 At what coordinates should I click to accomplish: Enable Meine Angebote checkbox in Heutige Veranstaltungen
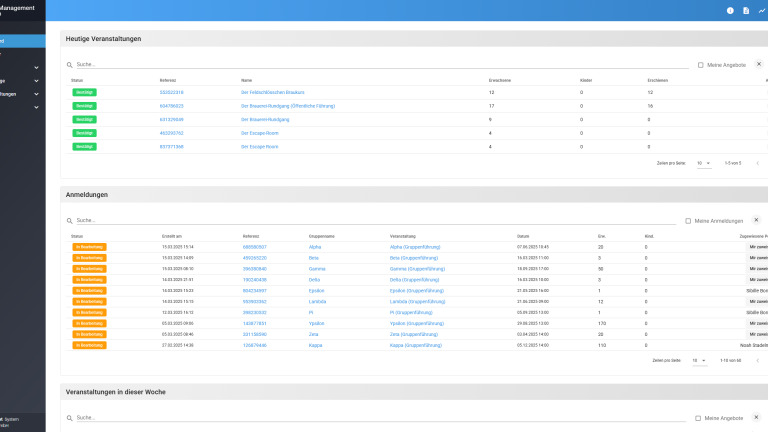(701, 65)
